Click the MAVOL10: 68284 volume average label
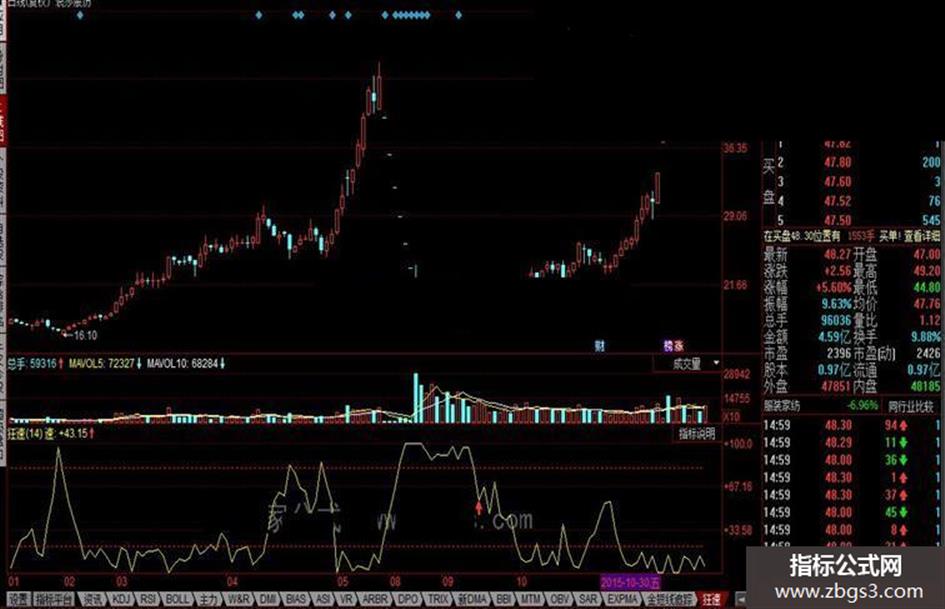 pyautogui.click(x=182, y=364)
